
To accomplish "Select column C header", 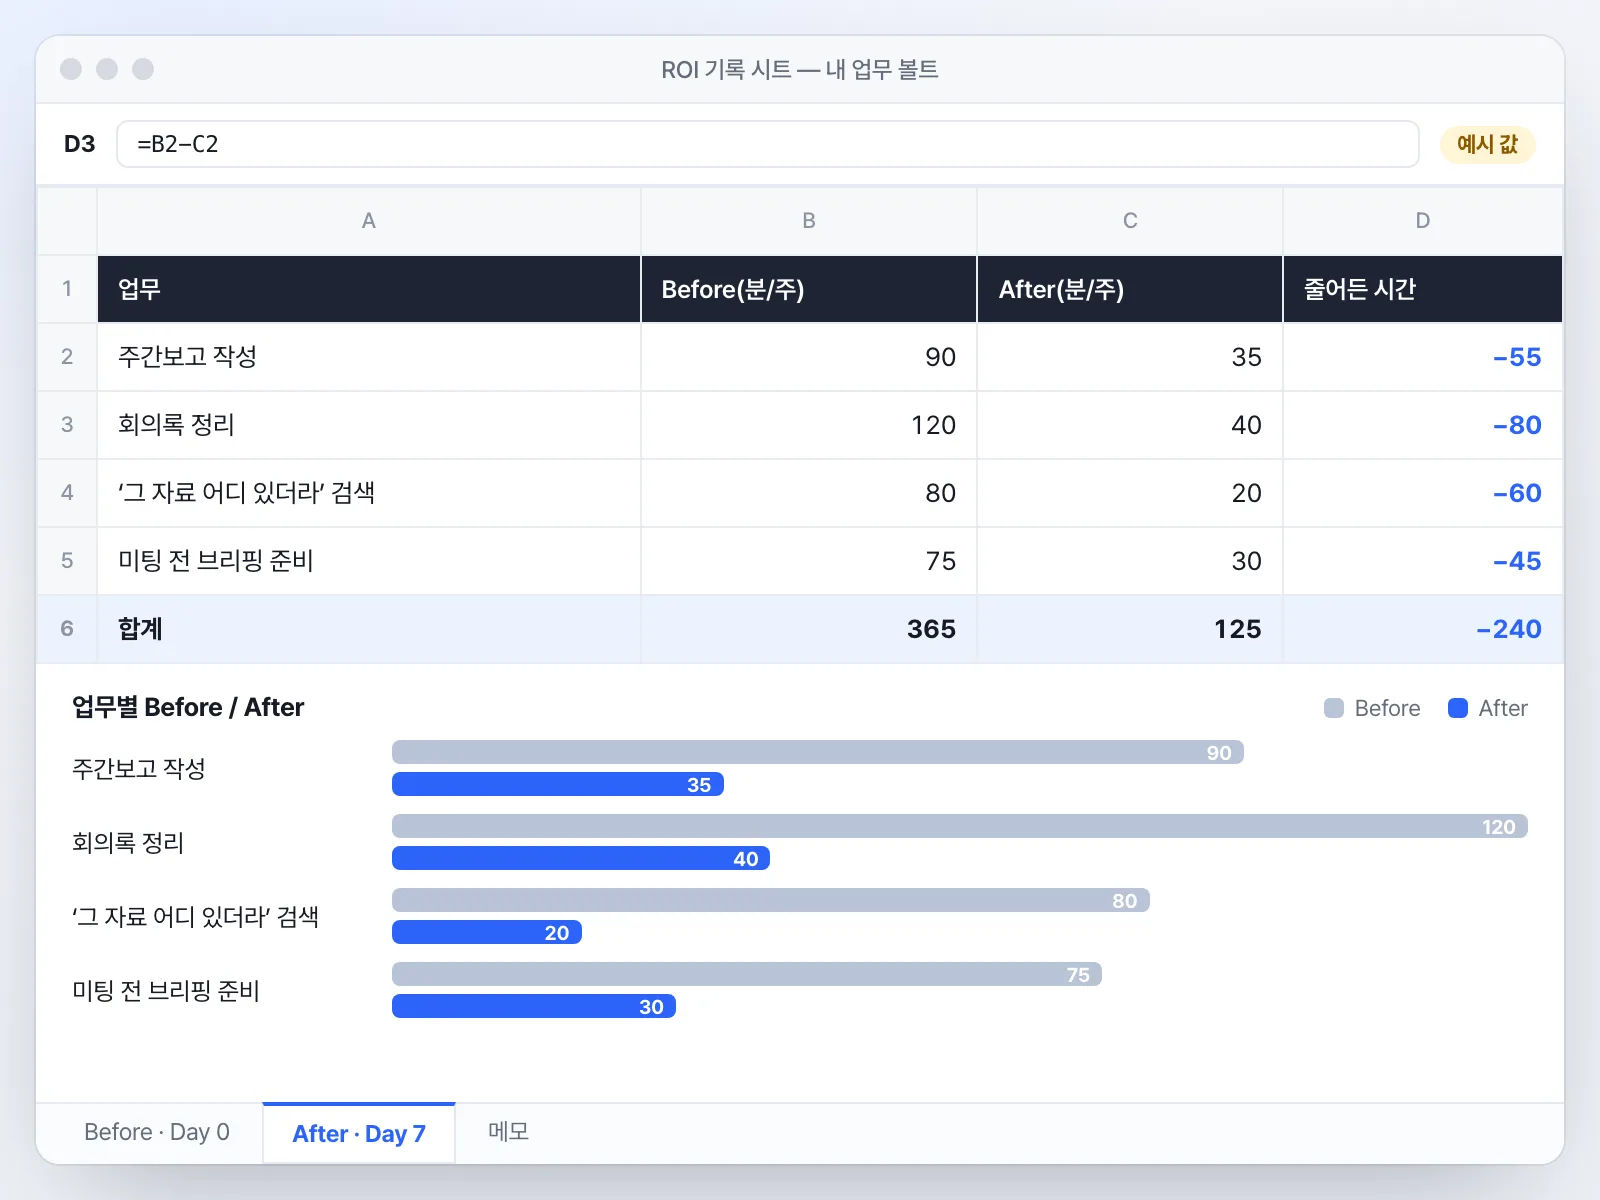I will click(1130, 221).
